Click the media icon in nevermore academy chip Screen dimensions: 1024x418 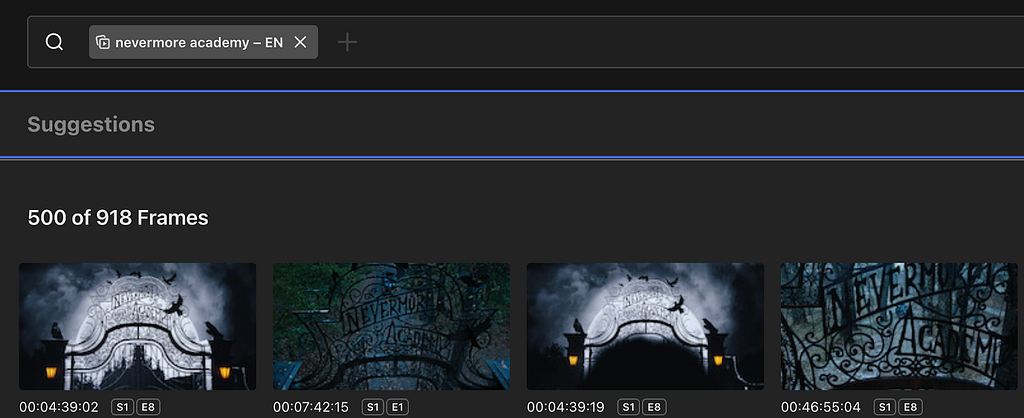(103, 42)
